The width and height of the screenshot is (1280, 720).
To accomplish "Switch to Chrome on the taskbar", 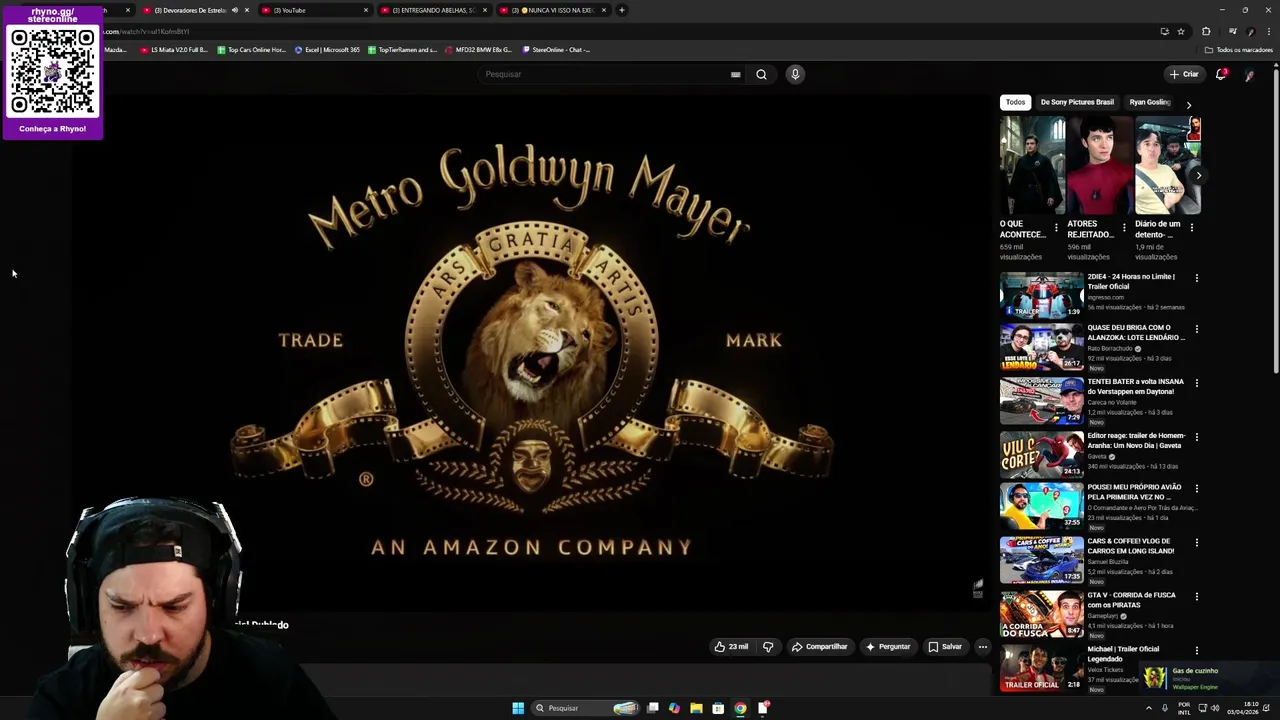I will 740,708.
